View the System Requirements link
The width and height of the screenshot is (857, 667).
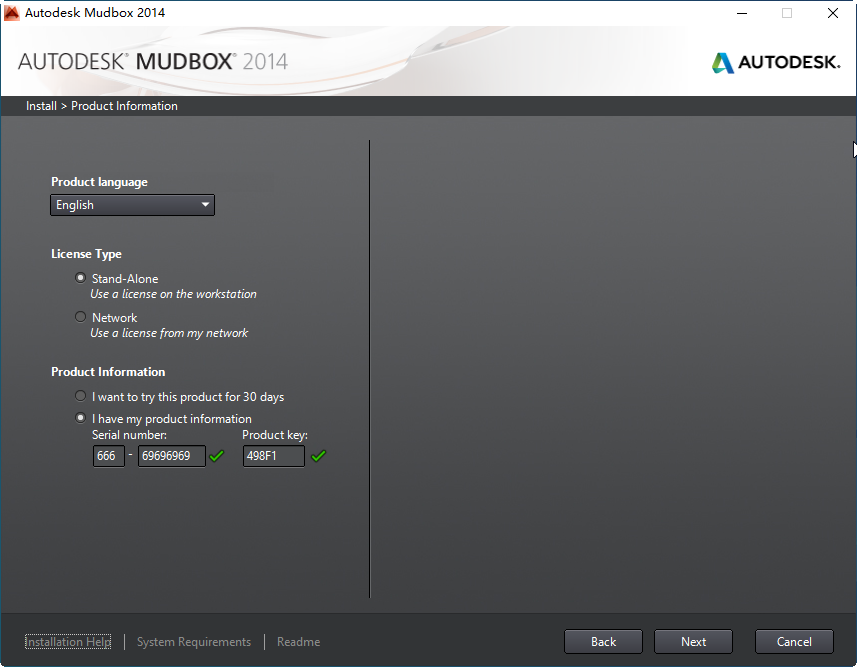[x=194, y=642]
